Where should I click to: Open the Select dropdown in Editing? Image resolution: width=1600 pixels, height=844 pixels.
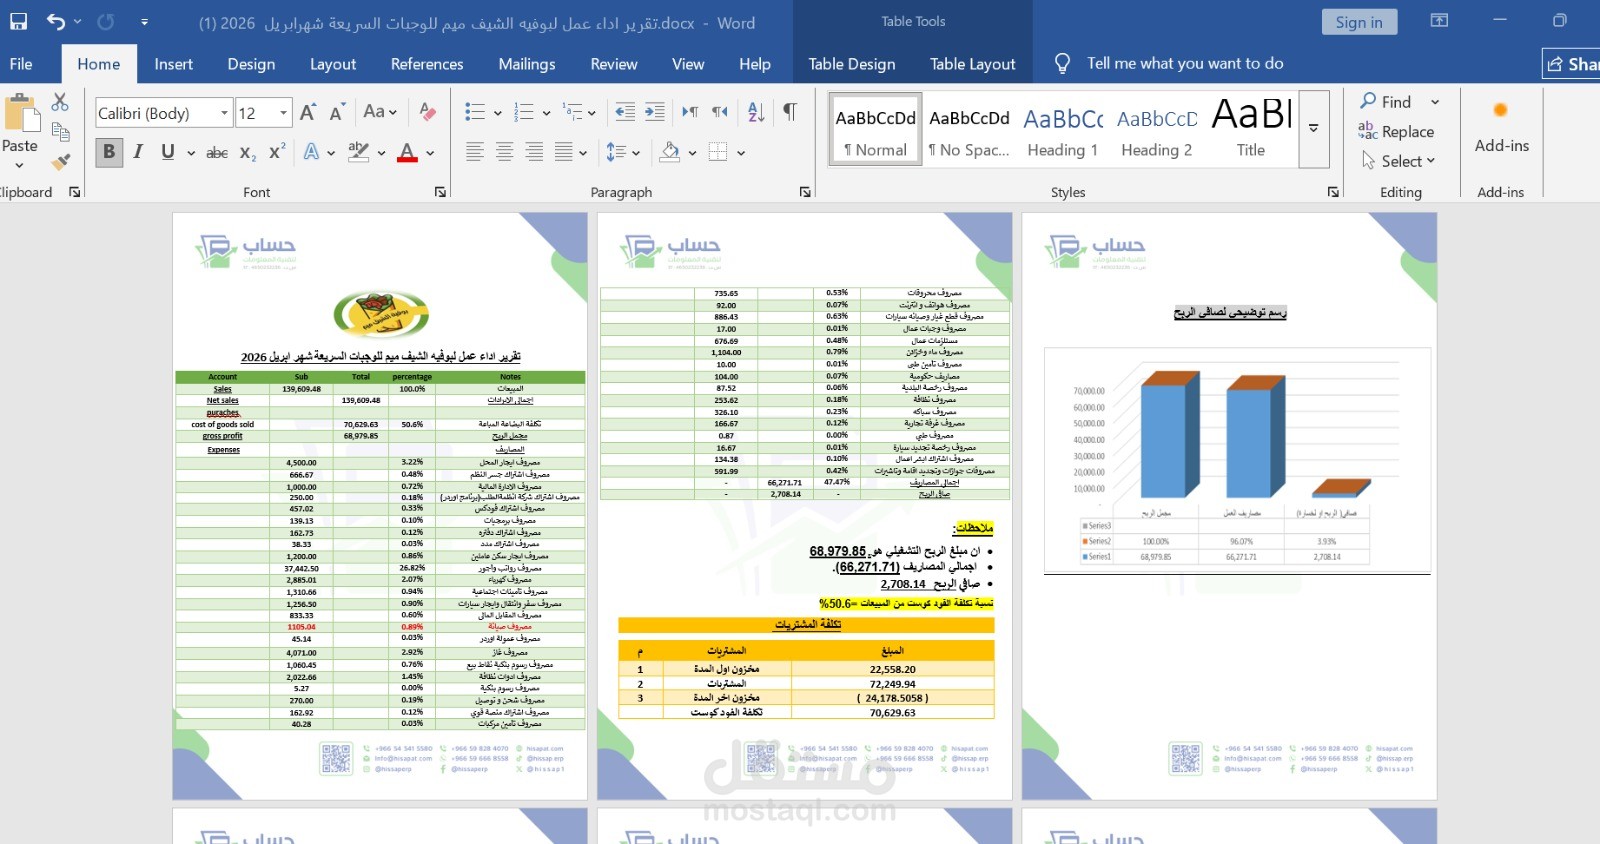point(1399,161)
